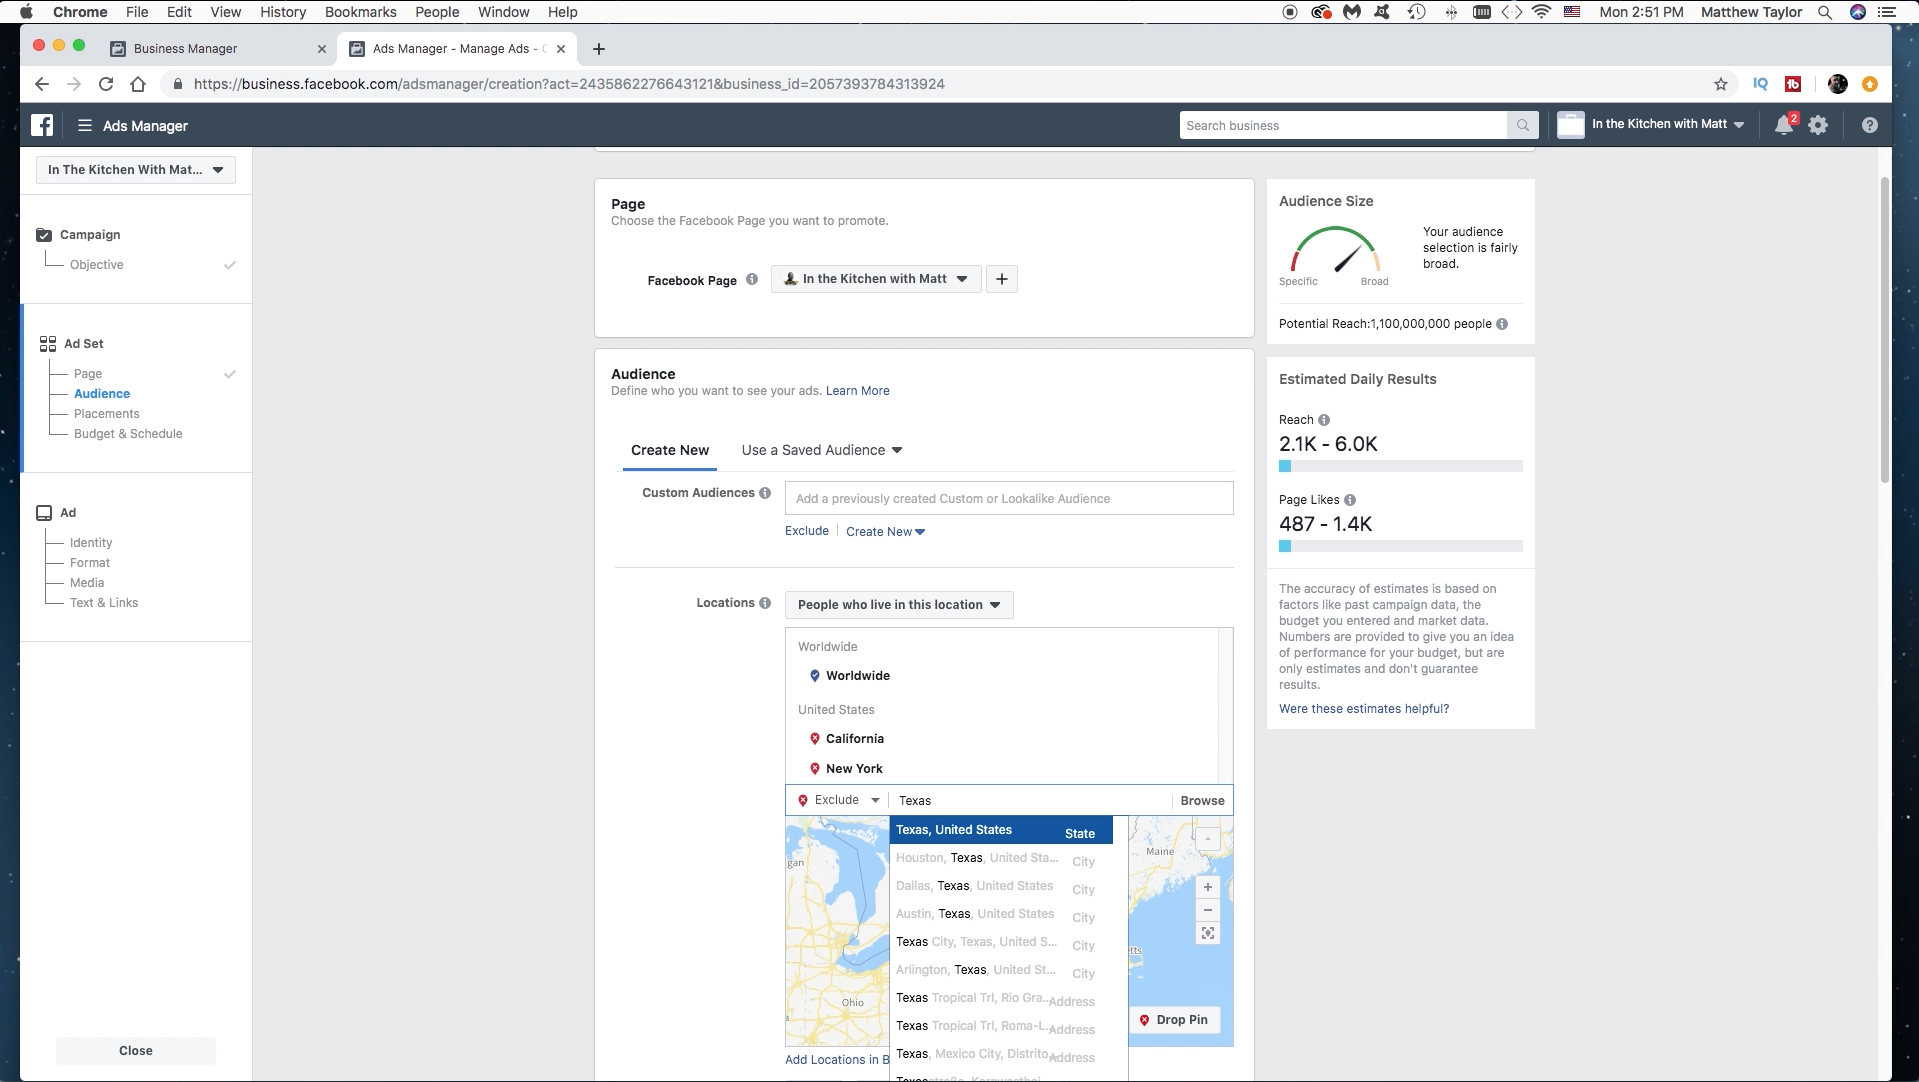The width and height of the screenshot is (1919, 1082).
Task: Go to Placements in the sidebar
Action: (107, 414)
